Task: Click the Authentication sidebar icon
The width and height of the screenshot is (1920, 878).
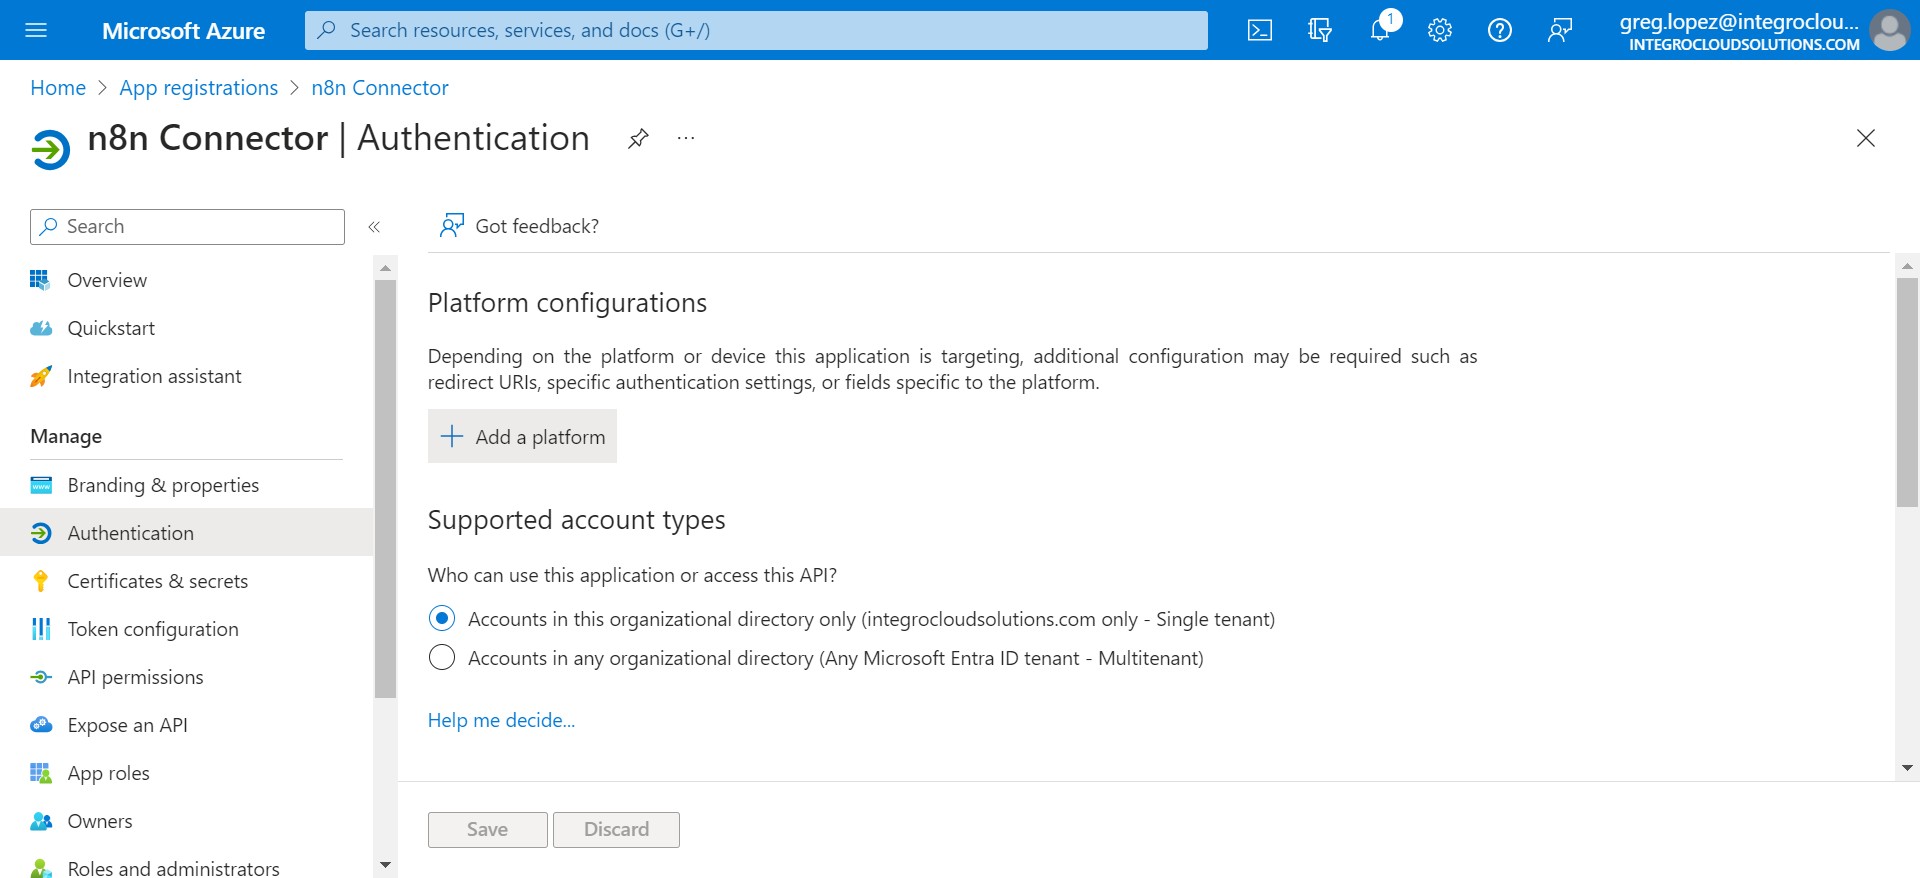Action: (41, 533)
